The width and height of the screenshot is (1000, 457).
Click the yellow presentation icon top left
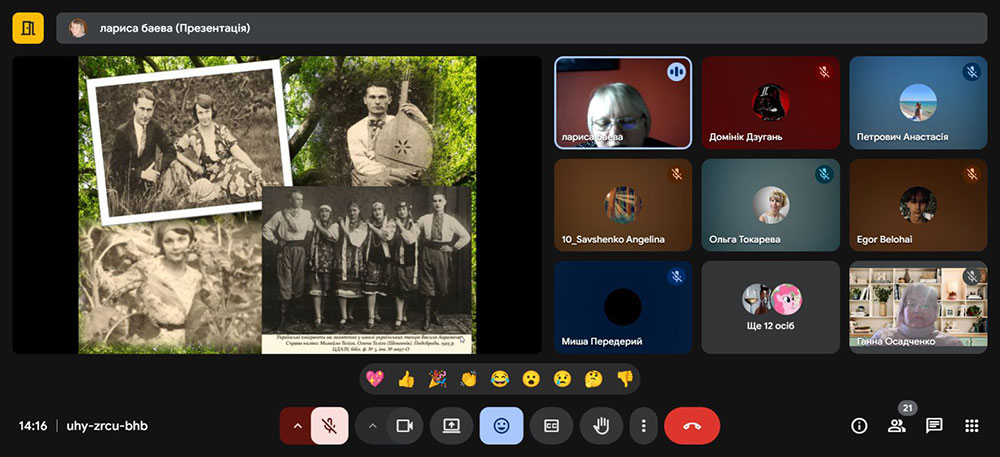pyautogui.click(x=28, y=28)
